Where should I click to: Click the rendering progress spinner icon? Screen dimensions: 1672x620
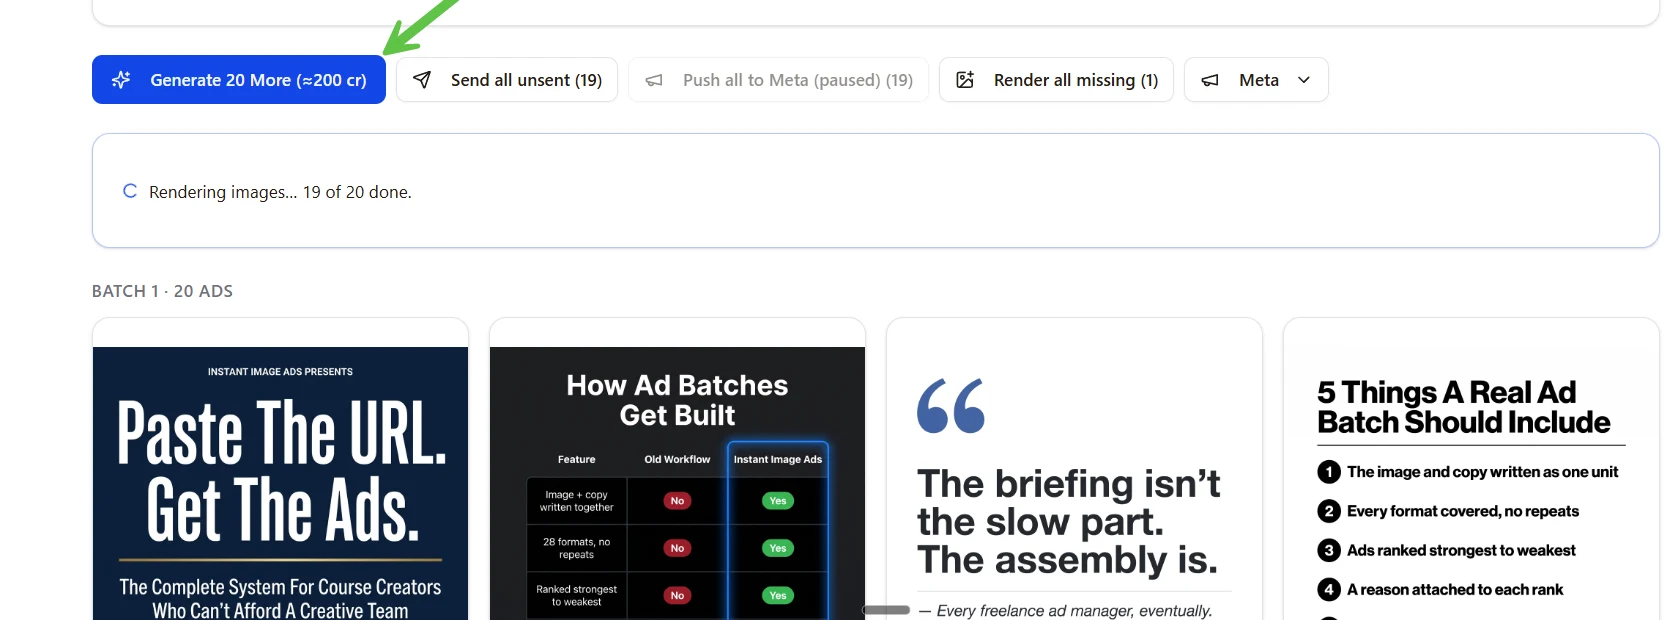(130, 191)
